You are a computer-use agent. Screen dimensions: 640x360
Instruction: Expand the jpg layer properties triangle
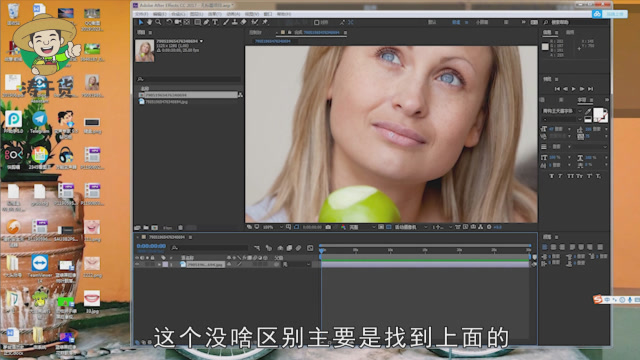(x=159, y=264)
